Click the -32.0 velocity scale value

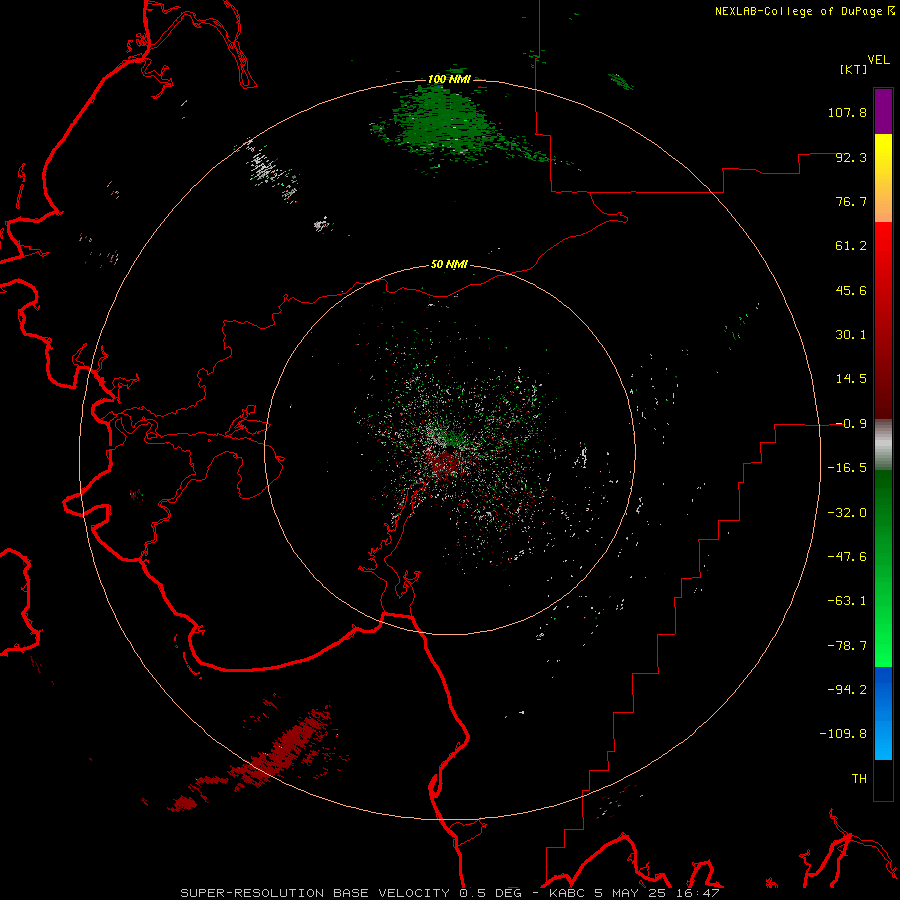pos(847,513)
